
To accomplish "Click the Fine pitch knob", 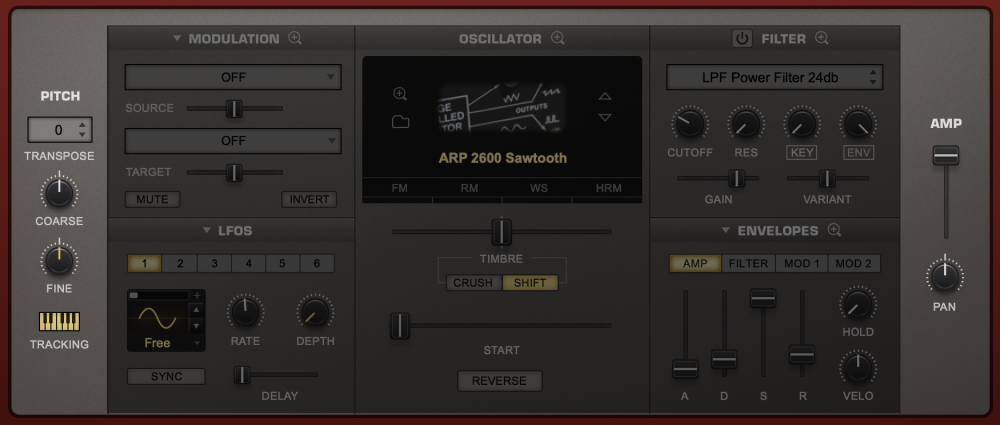I will tap(59, 260).
